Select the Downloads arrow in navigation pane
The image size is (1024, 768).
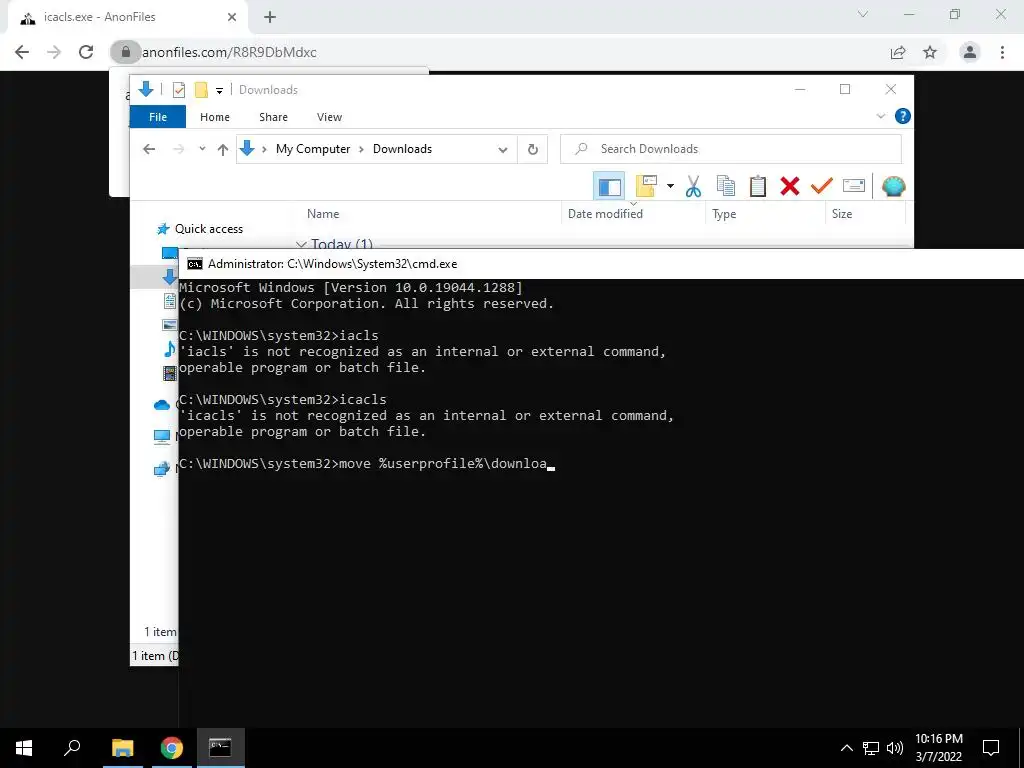[169, 276]
